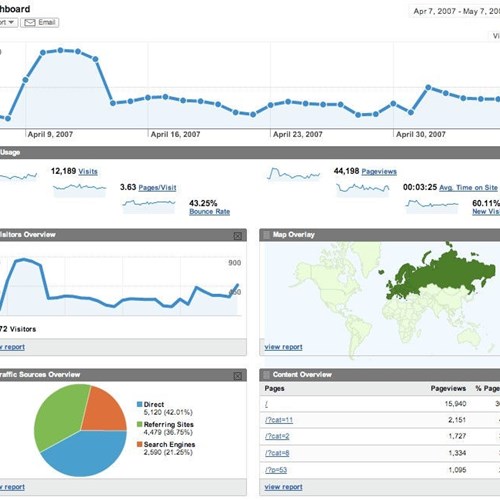Click the Visits sparkline thumbnail

[18, 176]
